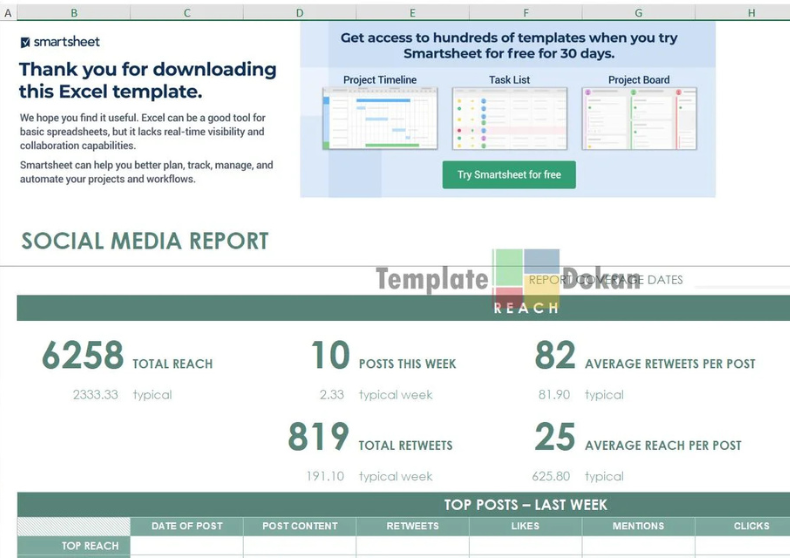
Task: Select the TOTAL REACH label
Action: pos(173,364)
